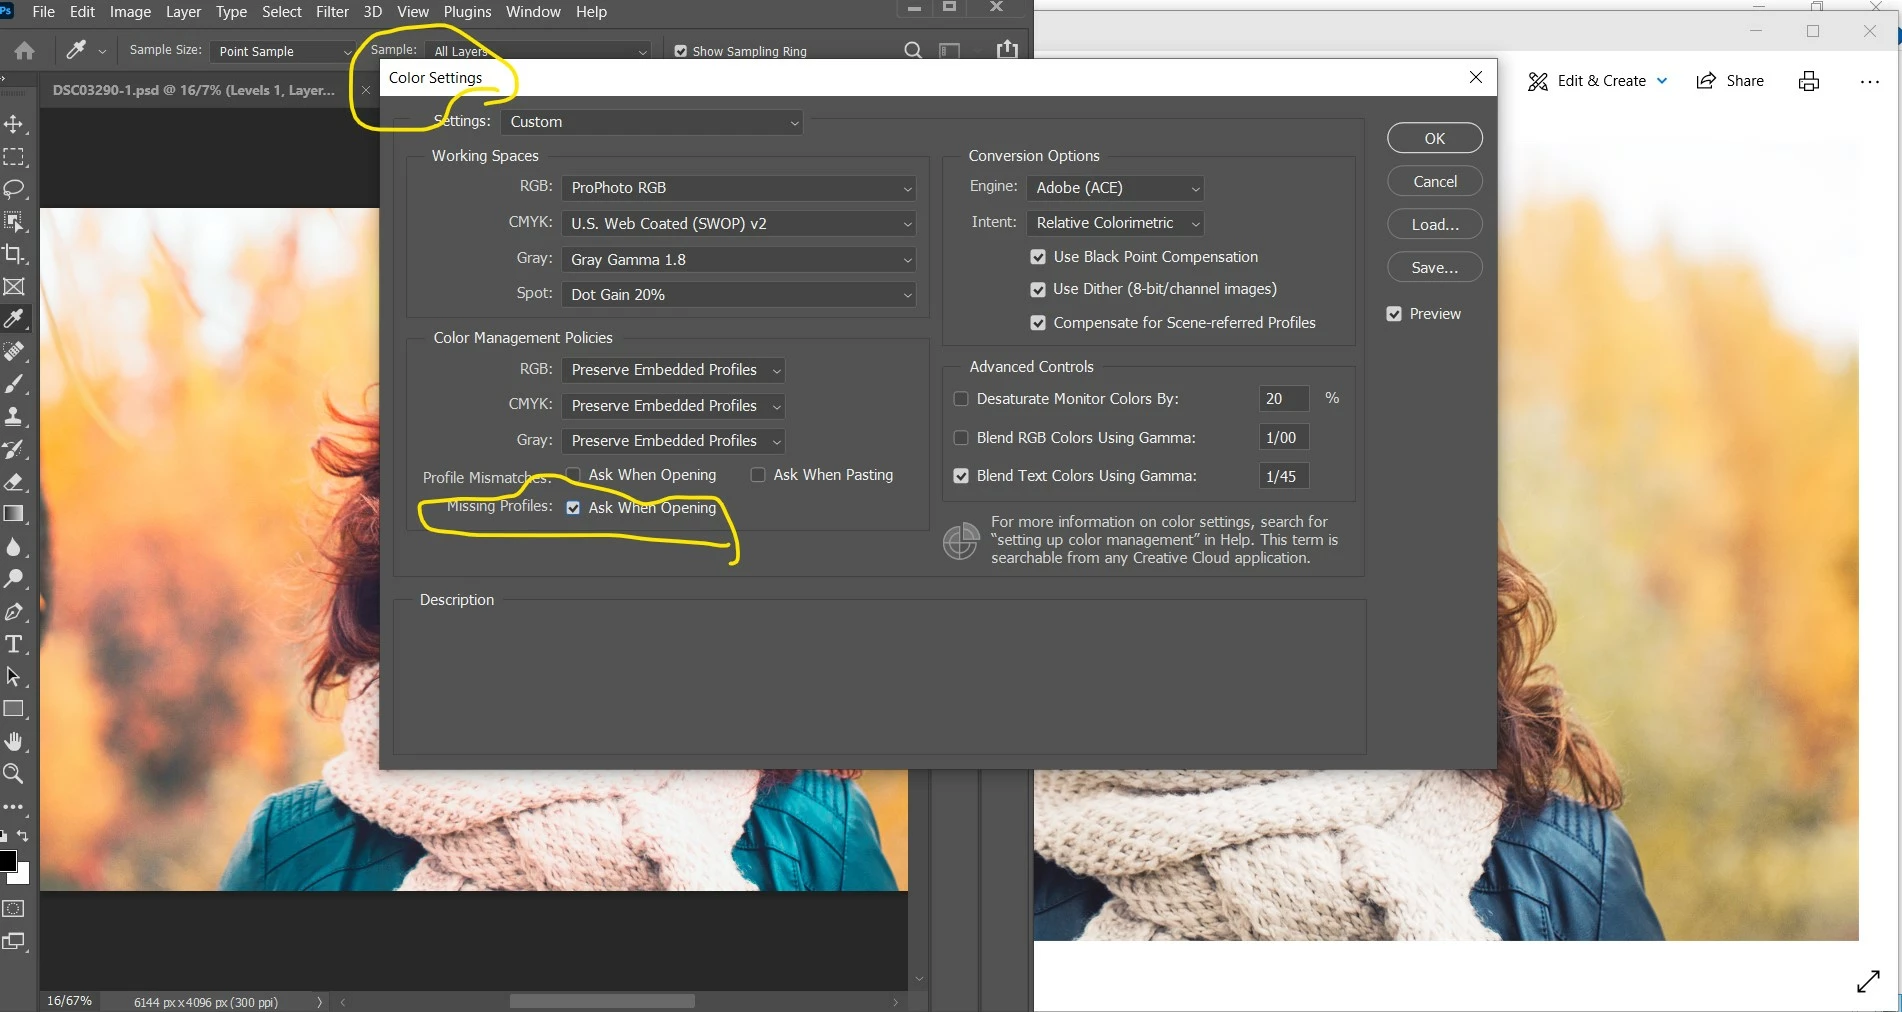The width and height of the screenshot is (1902, 1012).
Task: Uncheck Missing Profiles Ask When Opening
Action: click(x=573, y=507)
